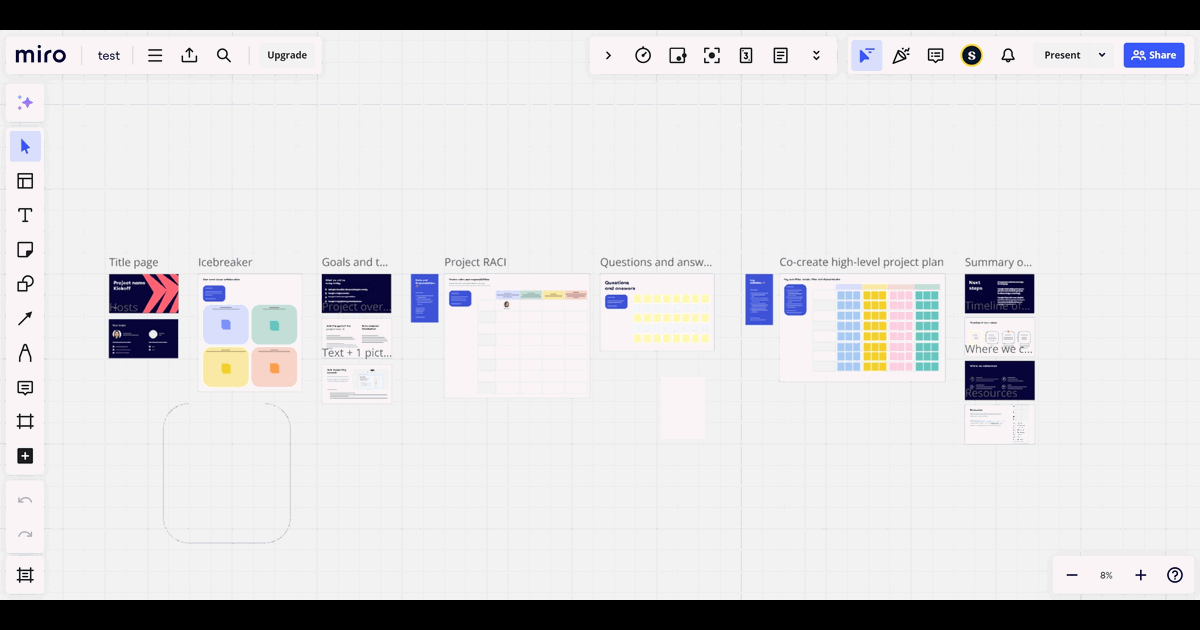Click the Questions and answers frame thumbnail

pyautogui.click(x=657, y=312)
